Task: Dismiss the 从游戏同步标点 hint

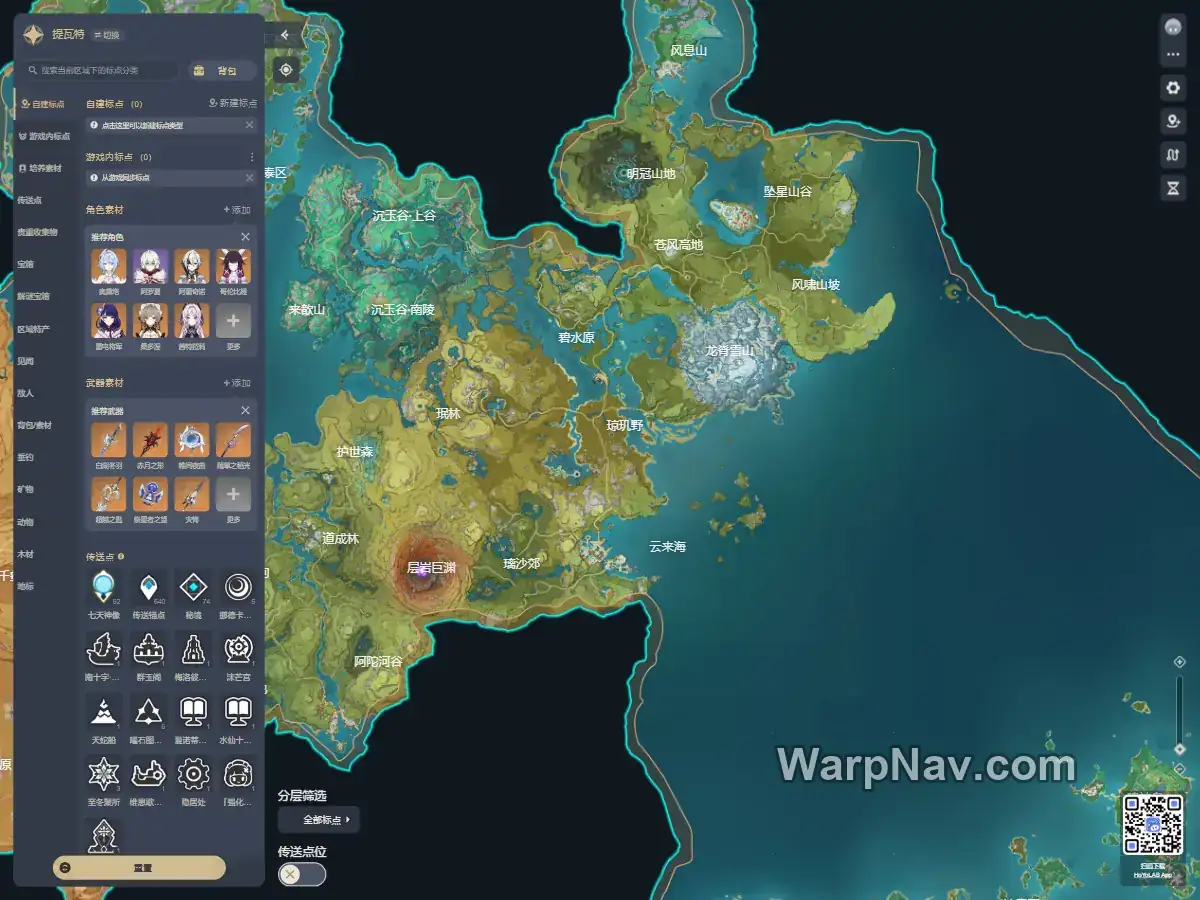Action: pos(249,178)
